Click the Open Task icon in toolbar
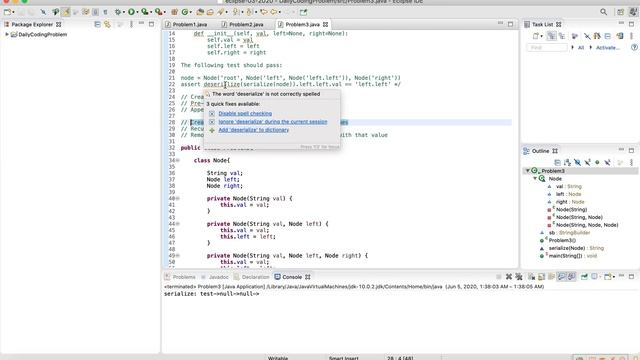Image resolution: width=640 pixels, height=360 pixels. tap(210, 12)
